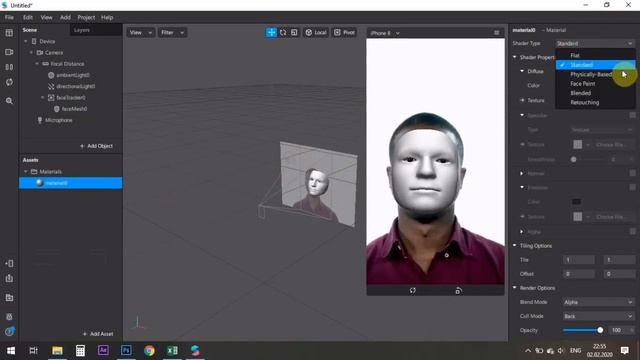Image resolution: width=640 pixels, height=360 pixels.
Task: Open the simulator hamburger menu
Action: point(496,33)
